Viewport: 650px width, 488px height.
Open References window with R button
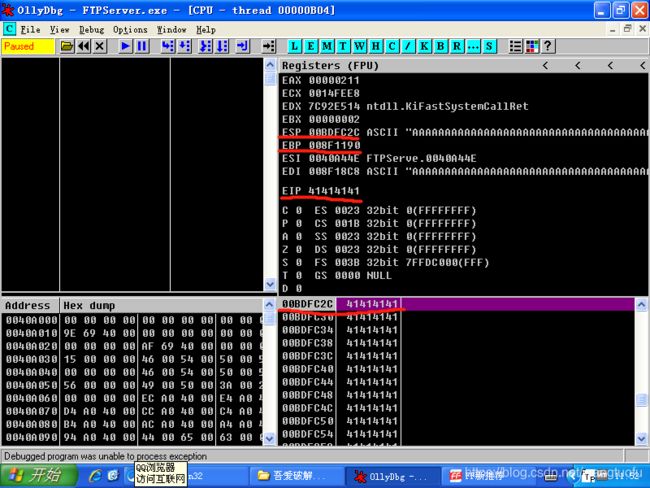tap(456, 46)
